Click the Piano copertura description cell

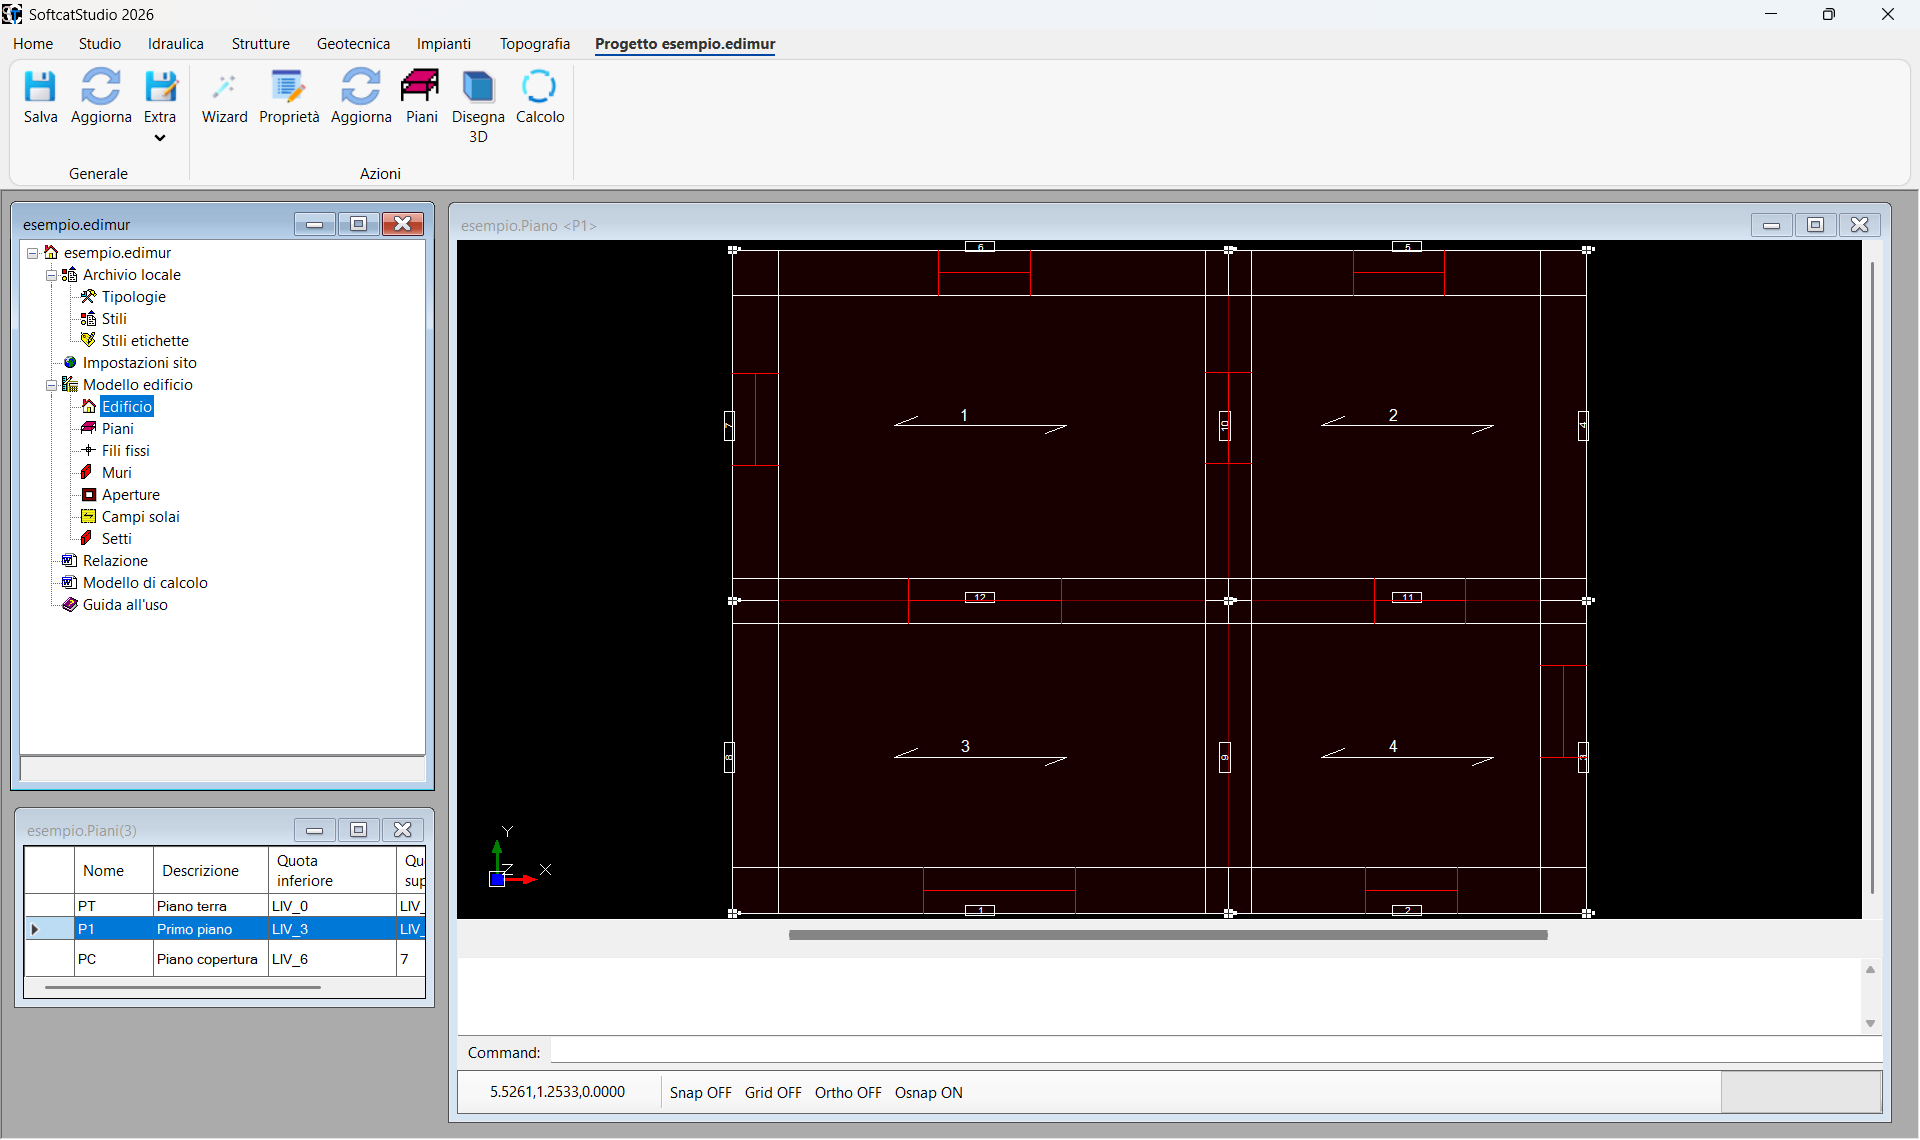coord(209,959)
